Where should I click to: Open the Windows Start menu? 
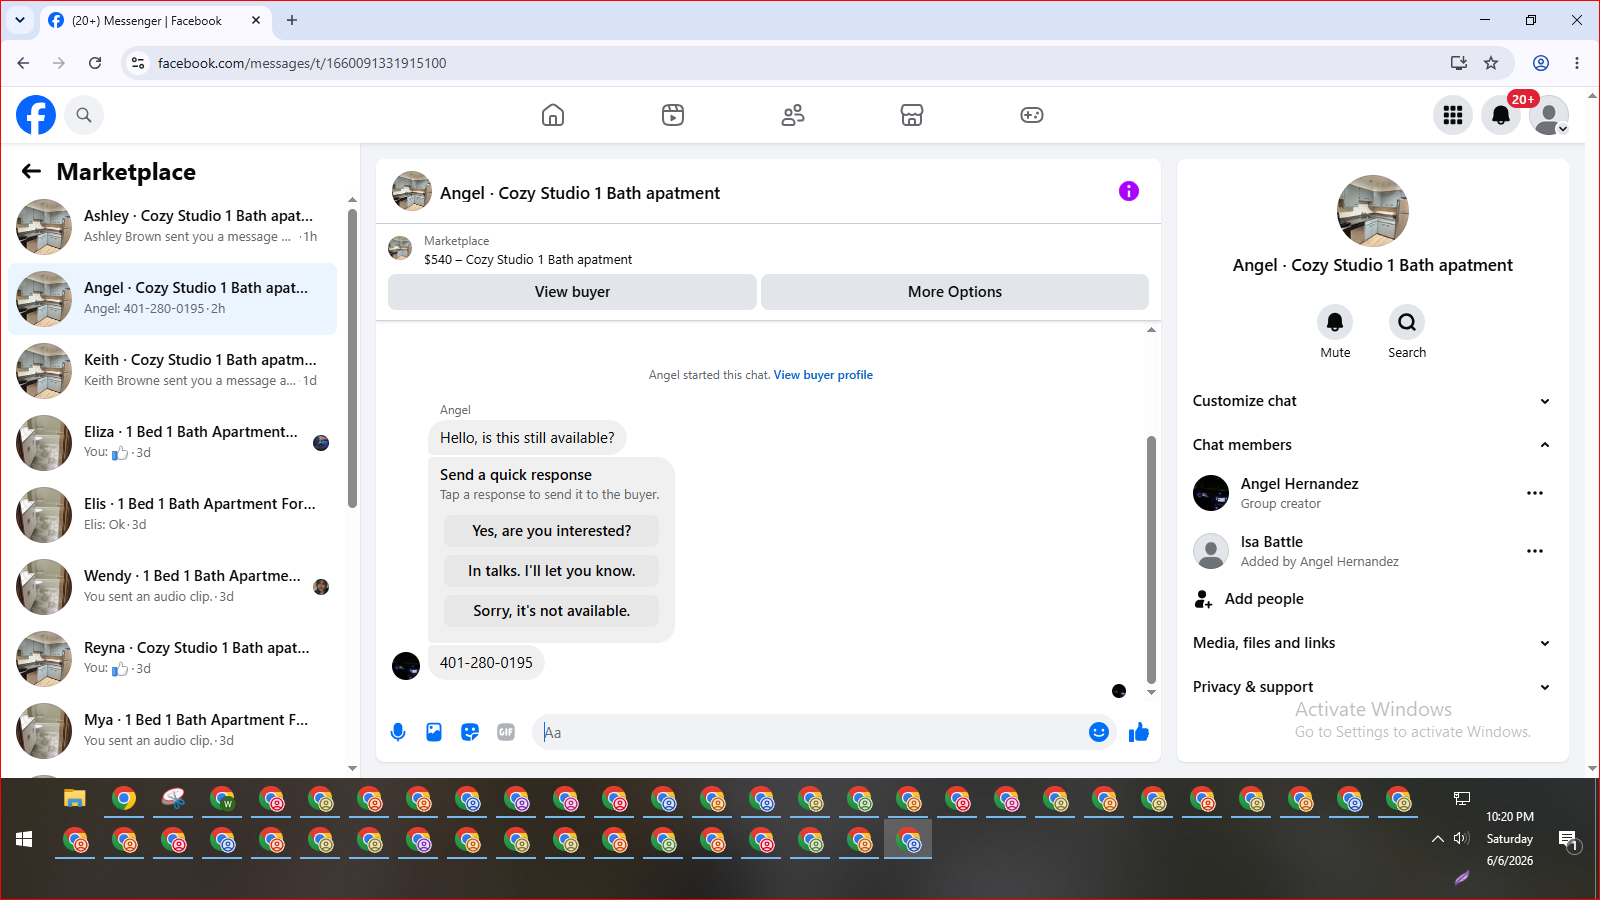25,839
